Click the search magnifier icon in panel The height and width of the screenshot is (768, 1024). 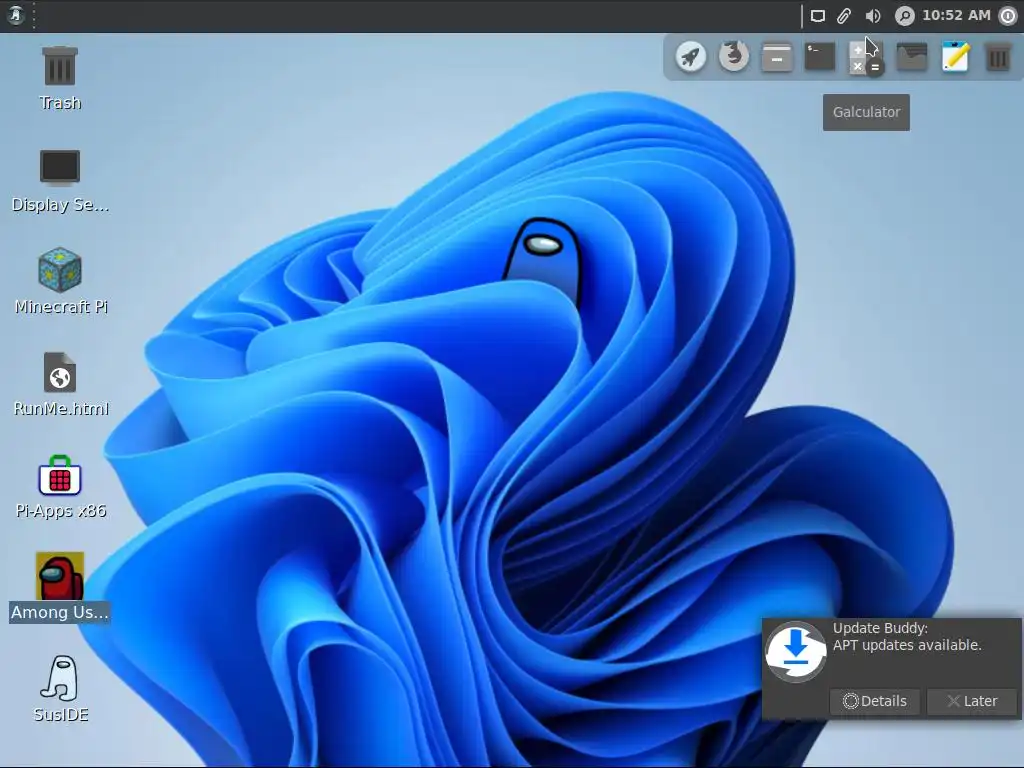tap(904, 16)
